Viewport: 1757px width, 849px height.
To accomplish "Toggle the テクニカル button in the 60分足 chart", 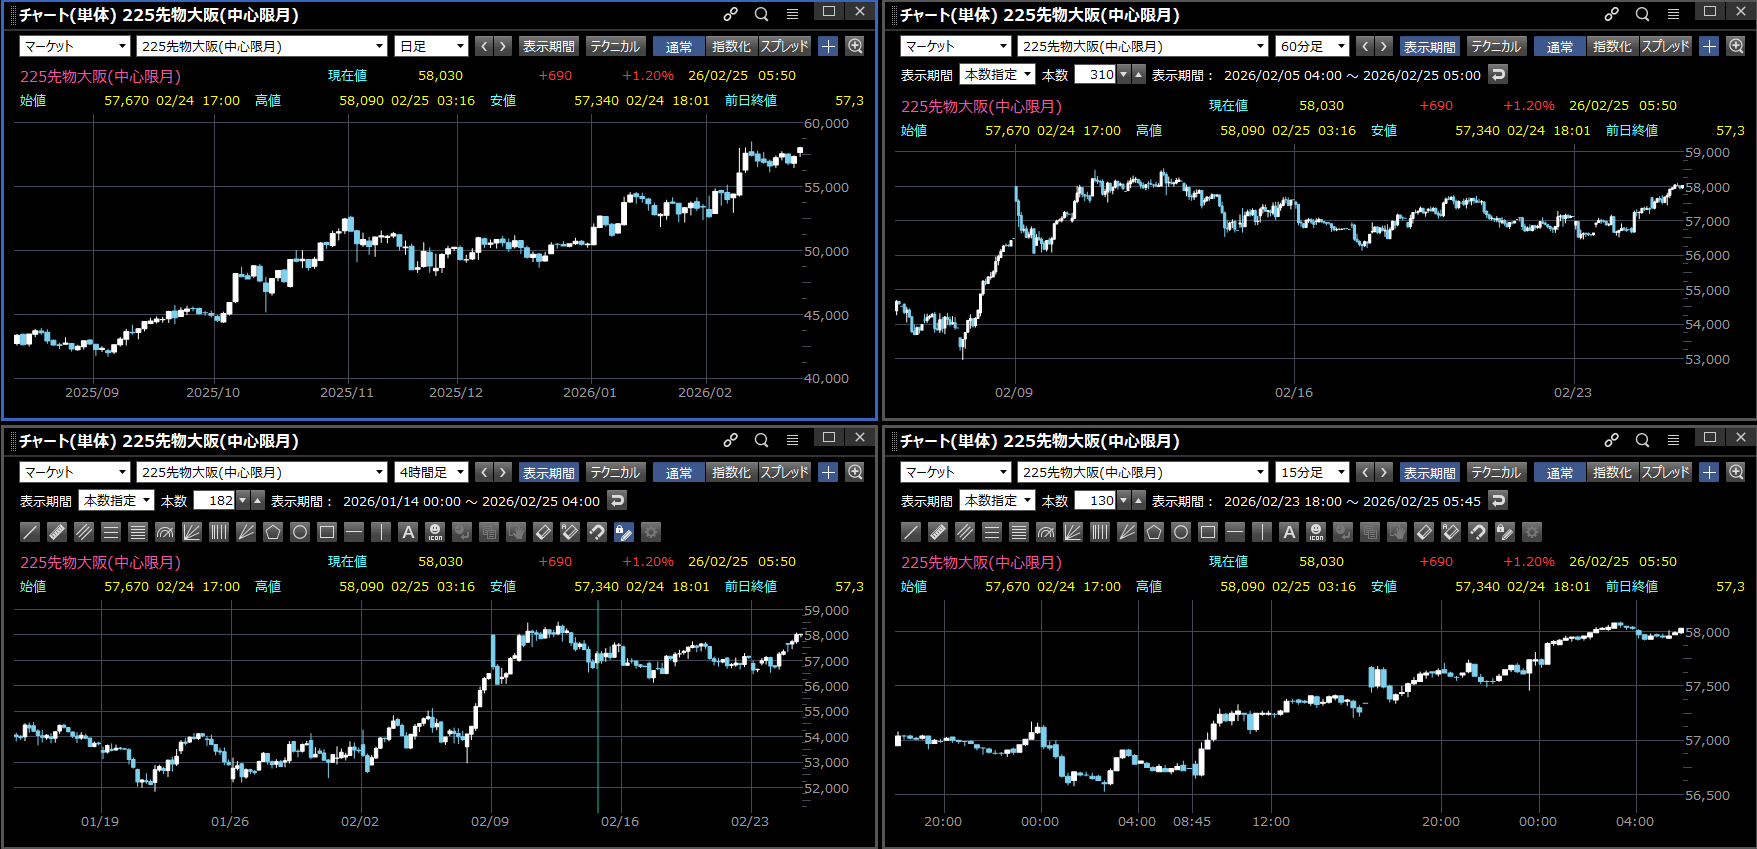I will point(1496,46).
